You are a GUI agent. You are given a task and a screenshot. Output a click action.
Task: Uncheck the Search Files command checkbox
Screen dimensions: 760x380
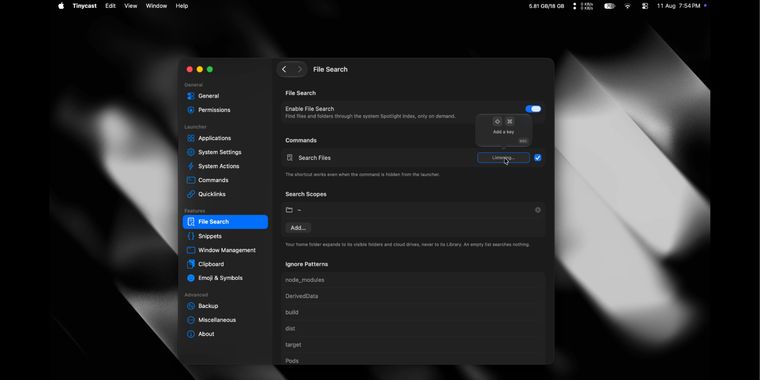point(538,158)
